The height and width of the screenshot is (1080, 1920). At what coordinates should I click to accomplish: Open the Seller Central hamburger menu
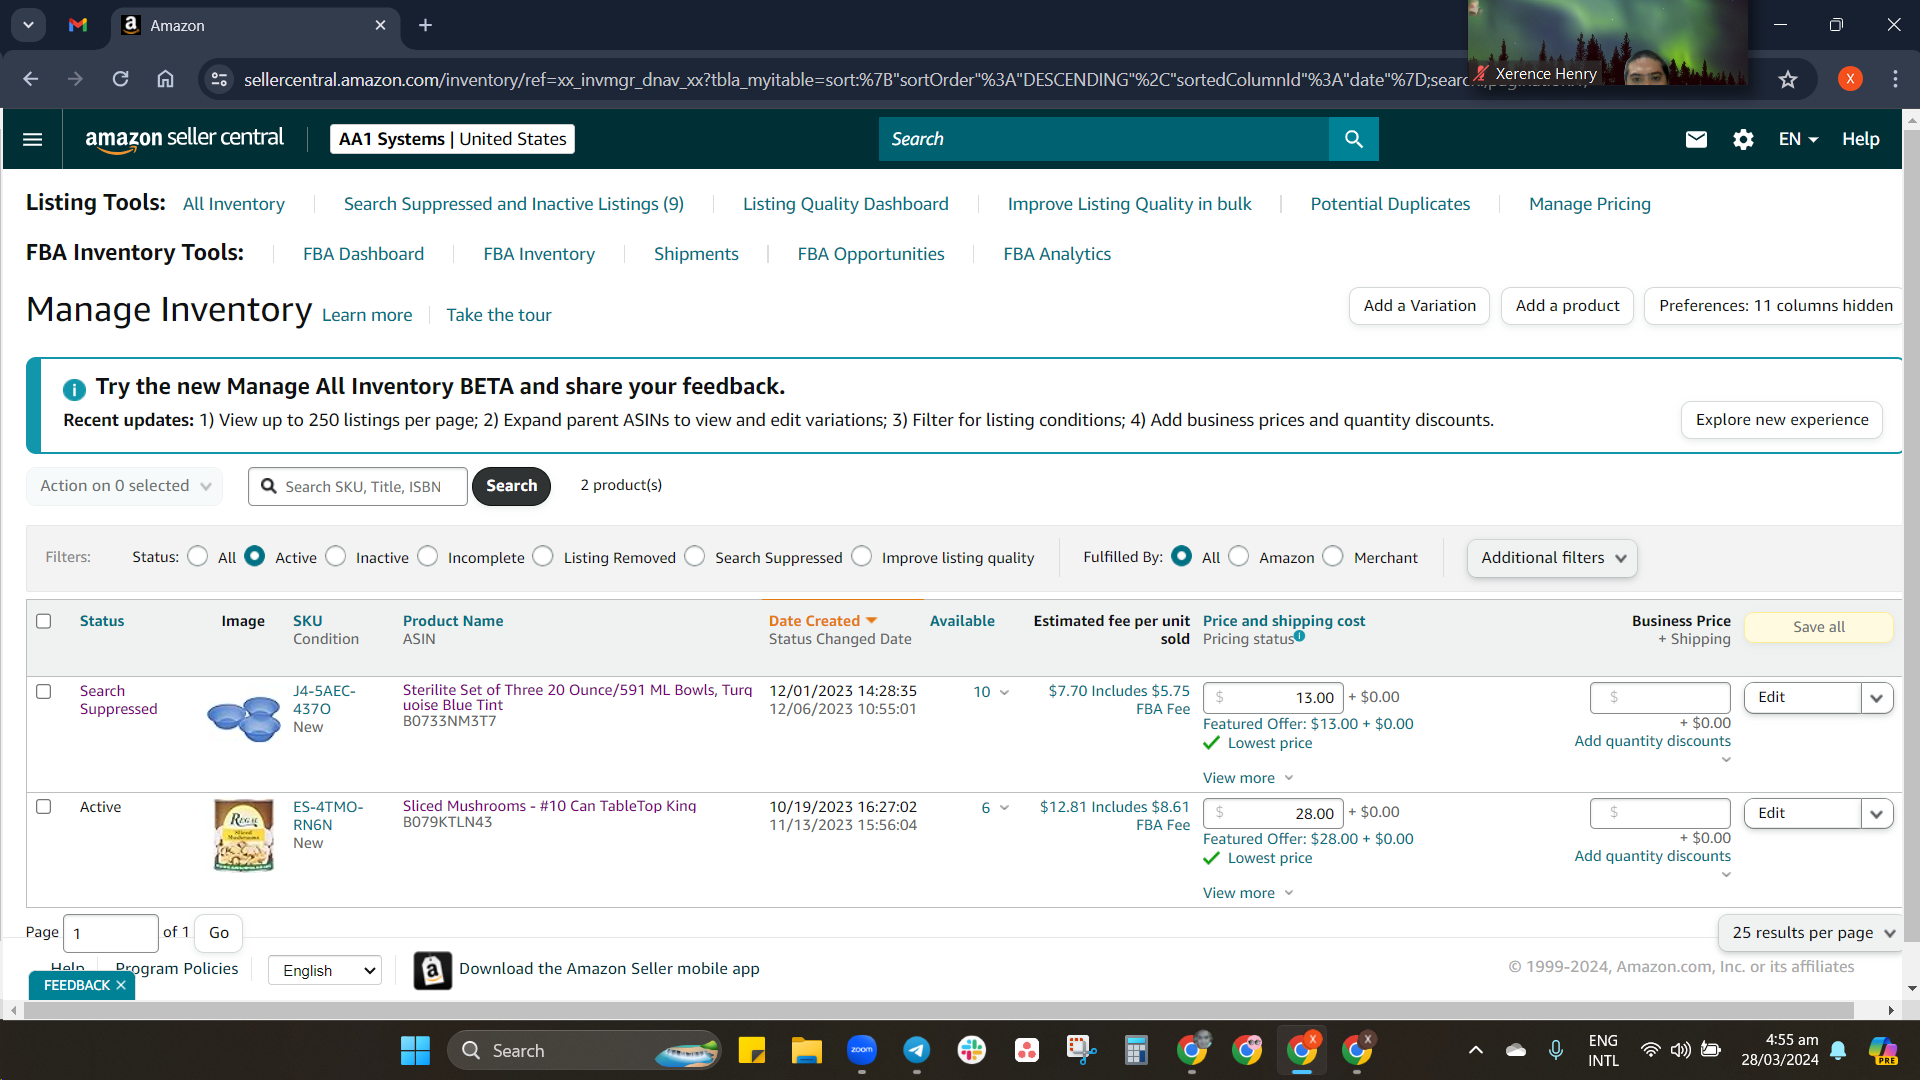32,139
